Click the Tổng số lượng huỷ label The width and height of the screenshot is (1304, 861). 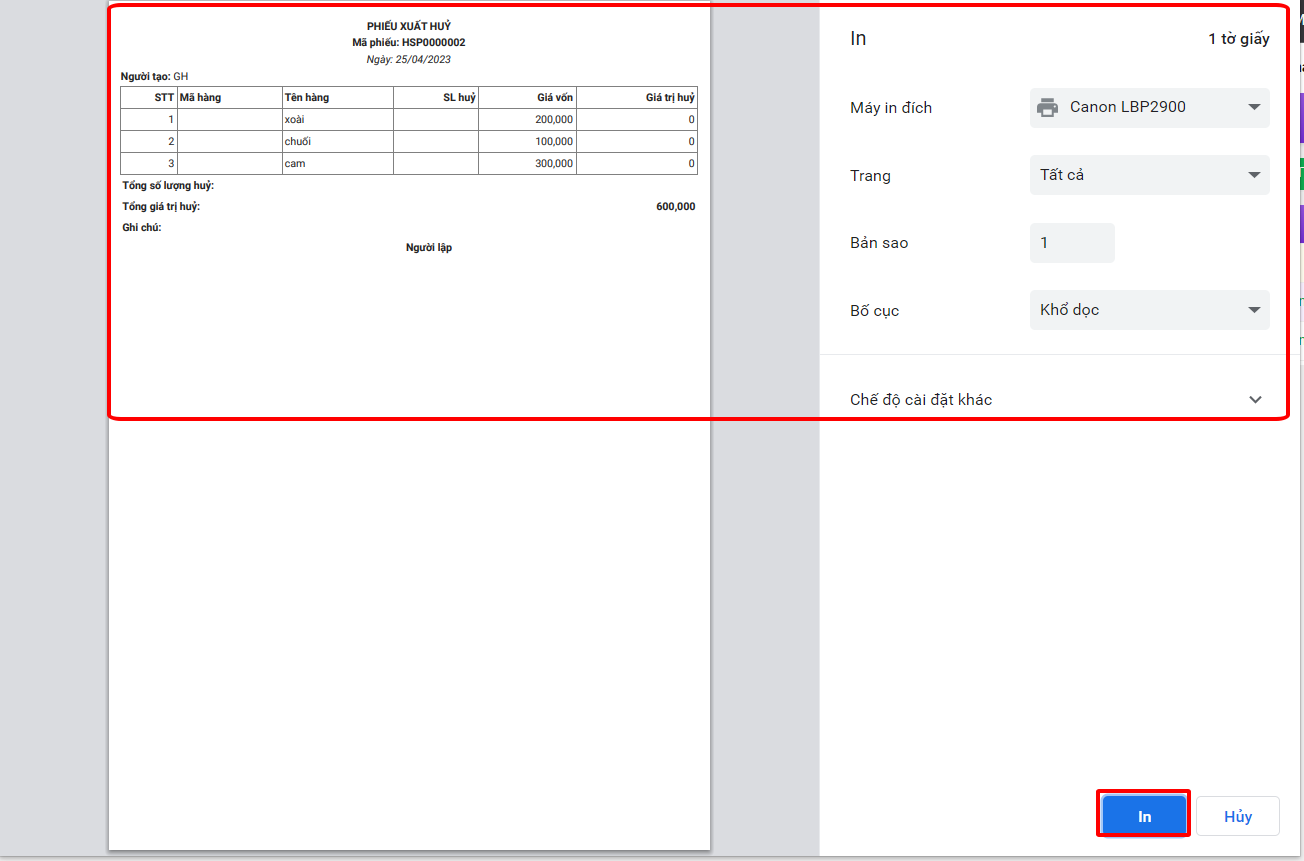click(168, 186)
